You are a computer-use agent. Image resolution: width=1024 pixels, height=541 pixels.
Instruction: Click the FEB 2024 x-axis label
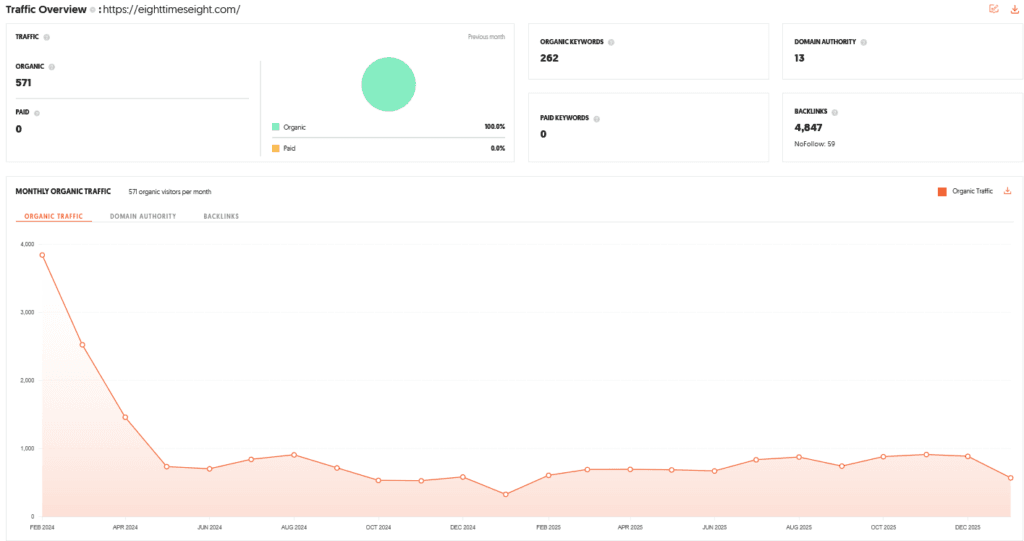(42, 527)
